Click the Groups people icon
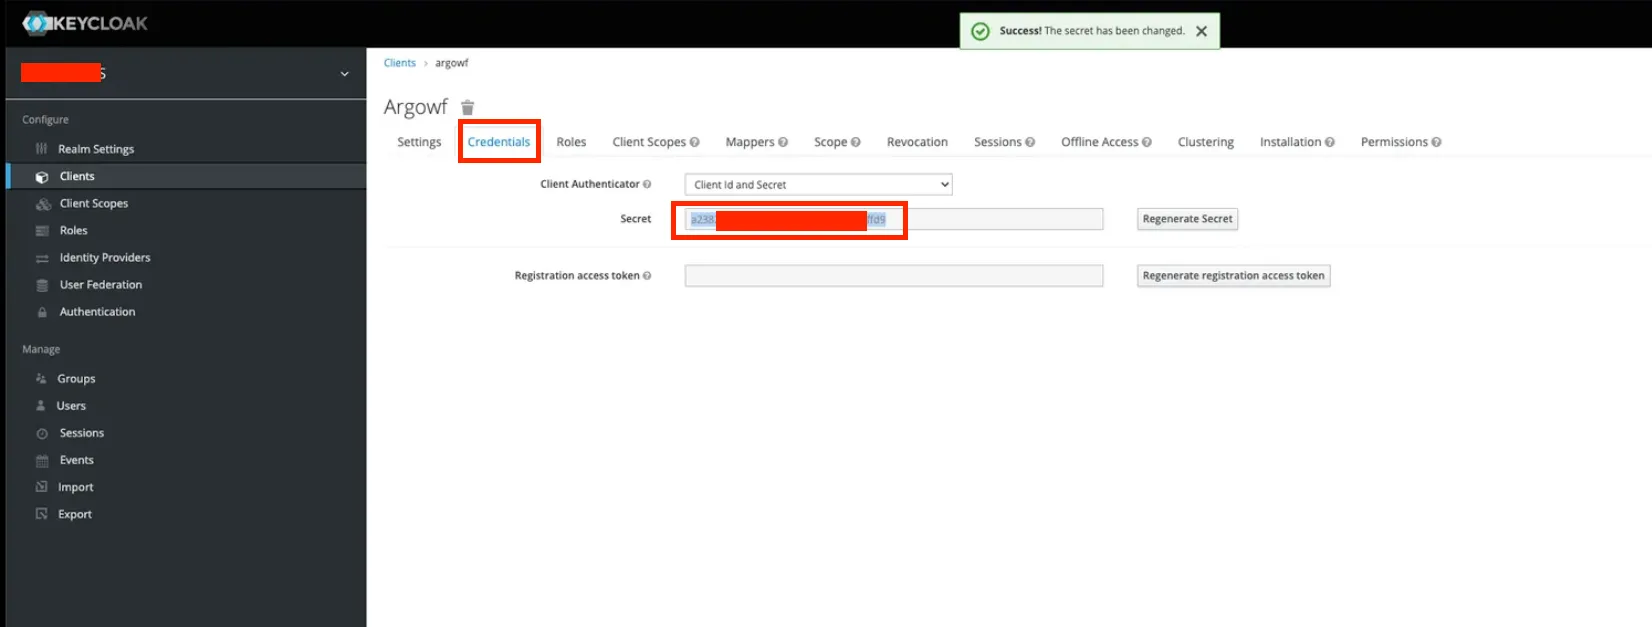 pyautogui.click(x=41, y=379)
